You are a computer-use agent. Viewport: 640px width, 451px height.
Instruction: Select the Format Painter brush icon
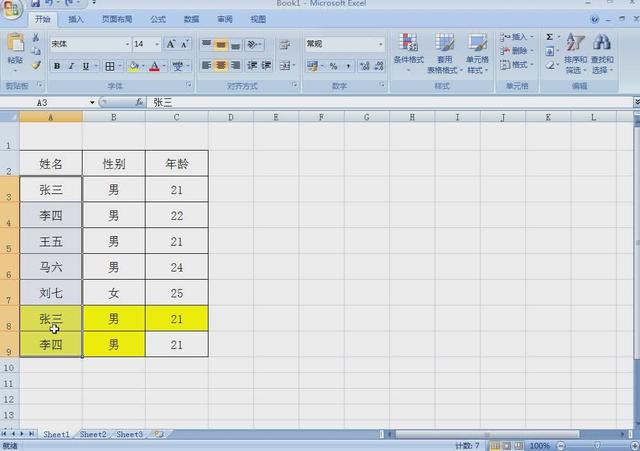pyautogui.click(x=36, y=65)
